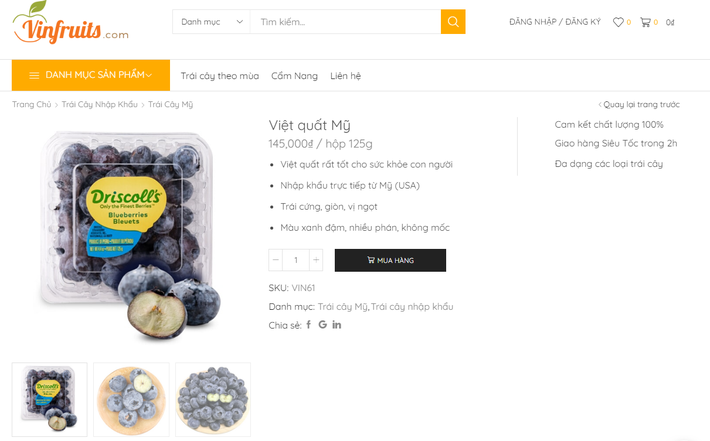Expand DANH MỤC SẢN PHẨM menu
The height and width of the screenshot is (441, 710).
91,75
